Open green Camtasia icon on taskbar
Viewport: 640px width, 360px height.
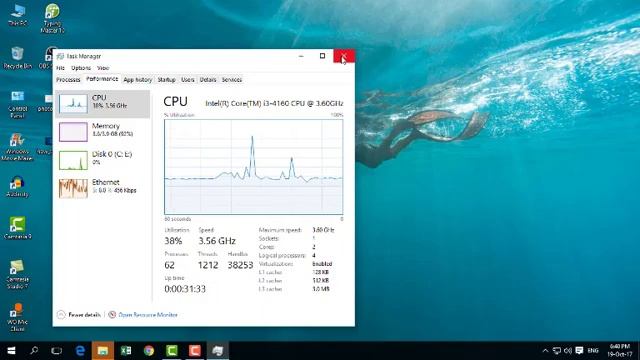pyautogui.click(x=172, y=351)
